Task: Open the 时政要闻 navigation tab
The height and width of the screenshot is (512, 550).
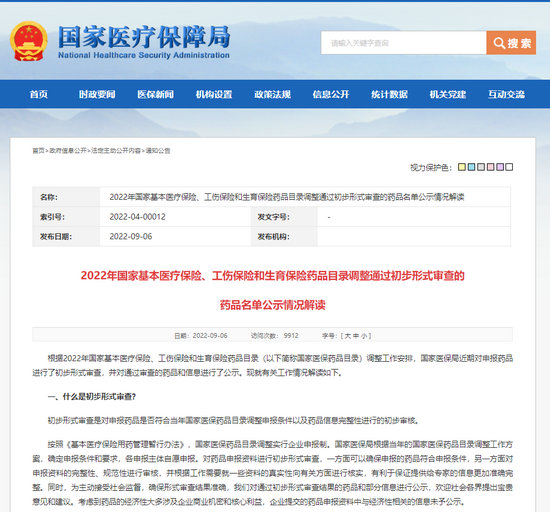Action: click(97, 94)
